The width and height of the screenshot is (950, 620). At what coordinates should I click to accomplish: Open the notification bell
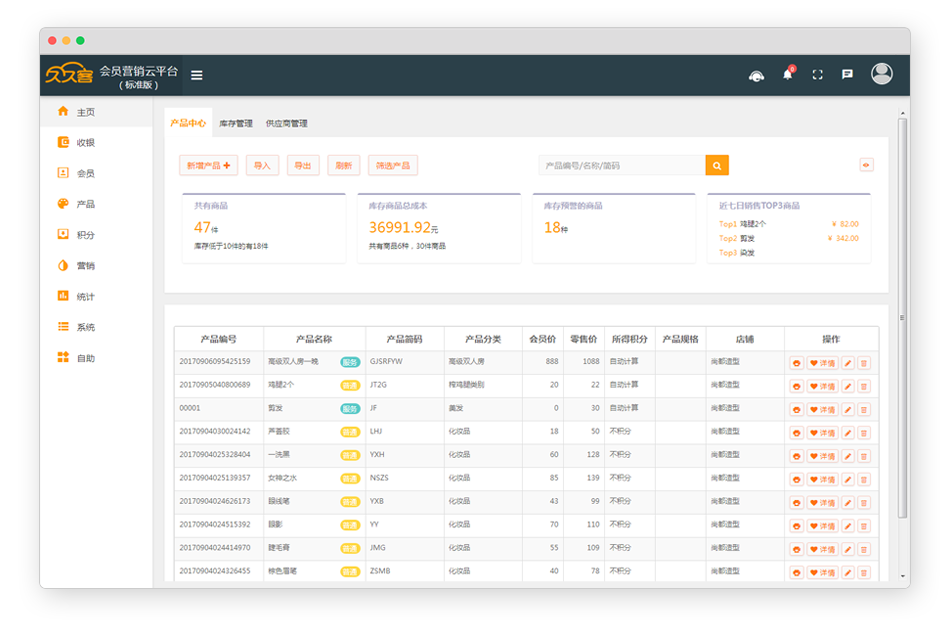[x=788, y=74]
